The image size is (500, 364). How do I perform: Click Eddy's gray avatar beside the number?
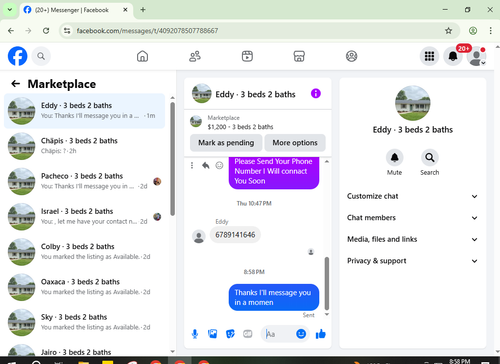pos(199,236)
